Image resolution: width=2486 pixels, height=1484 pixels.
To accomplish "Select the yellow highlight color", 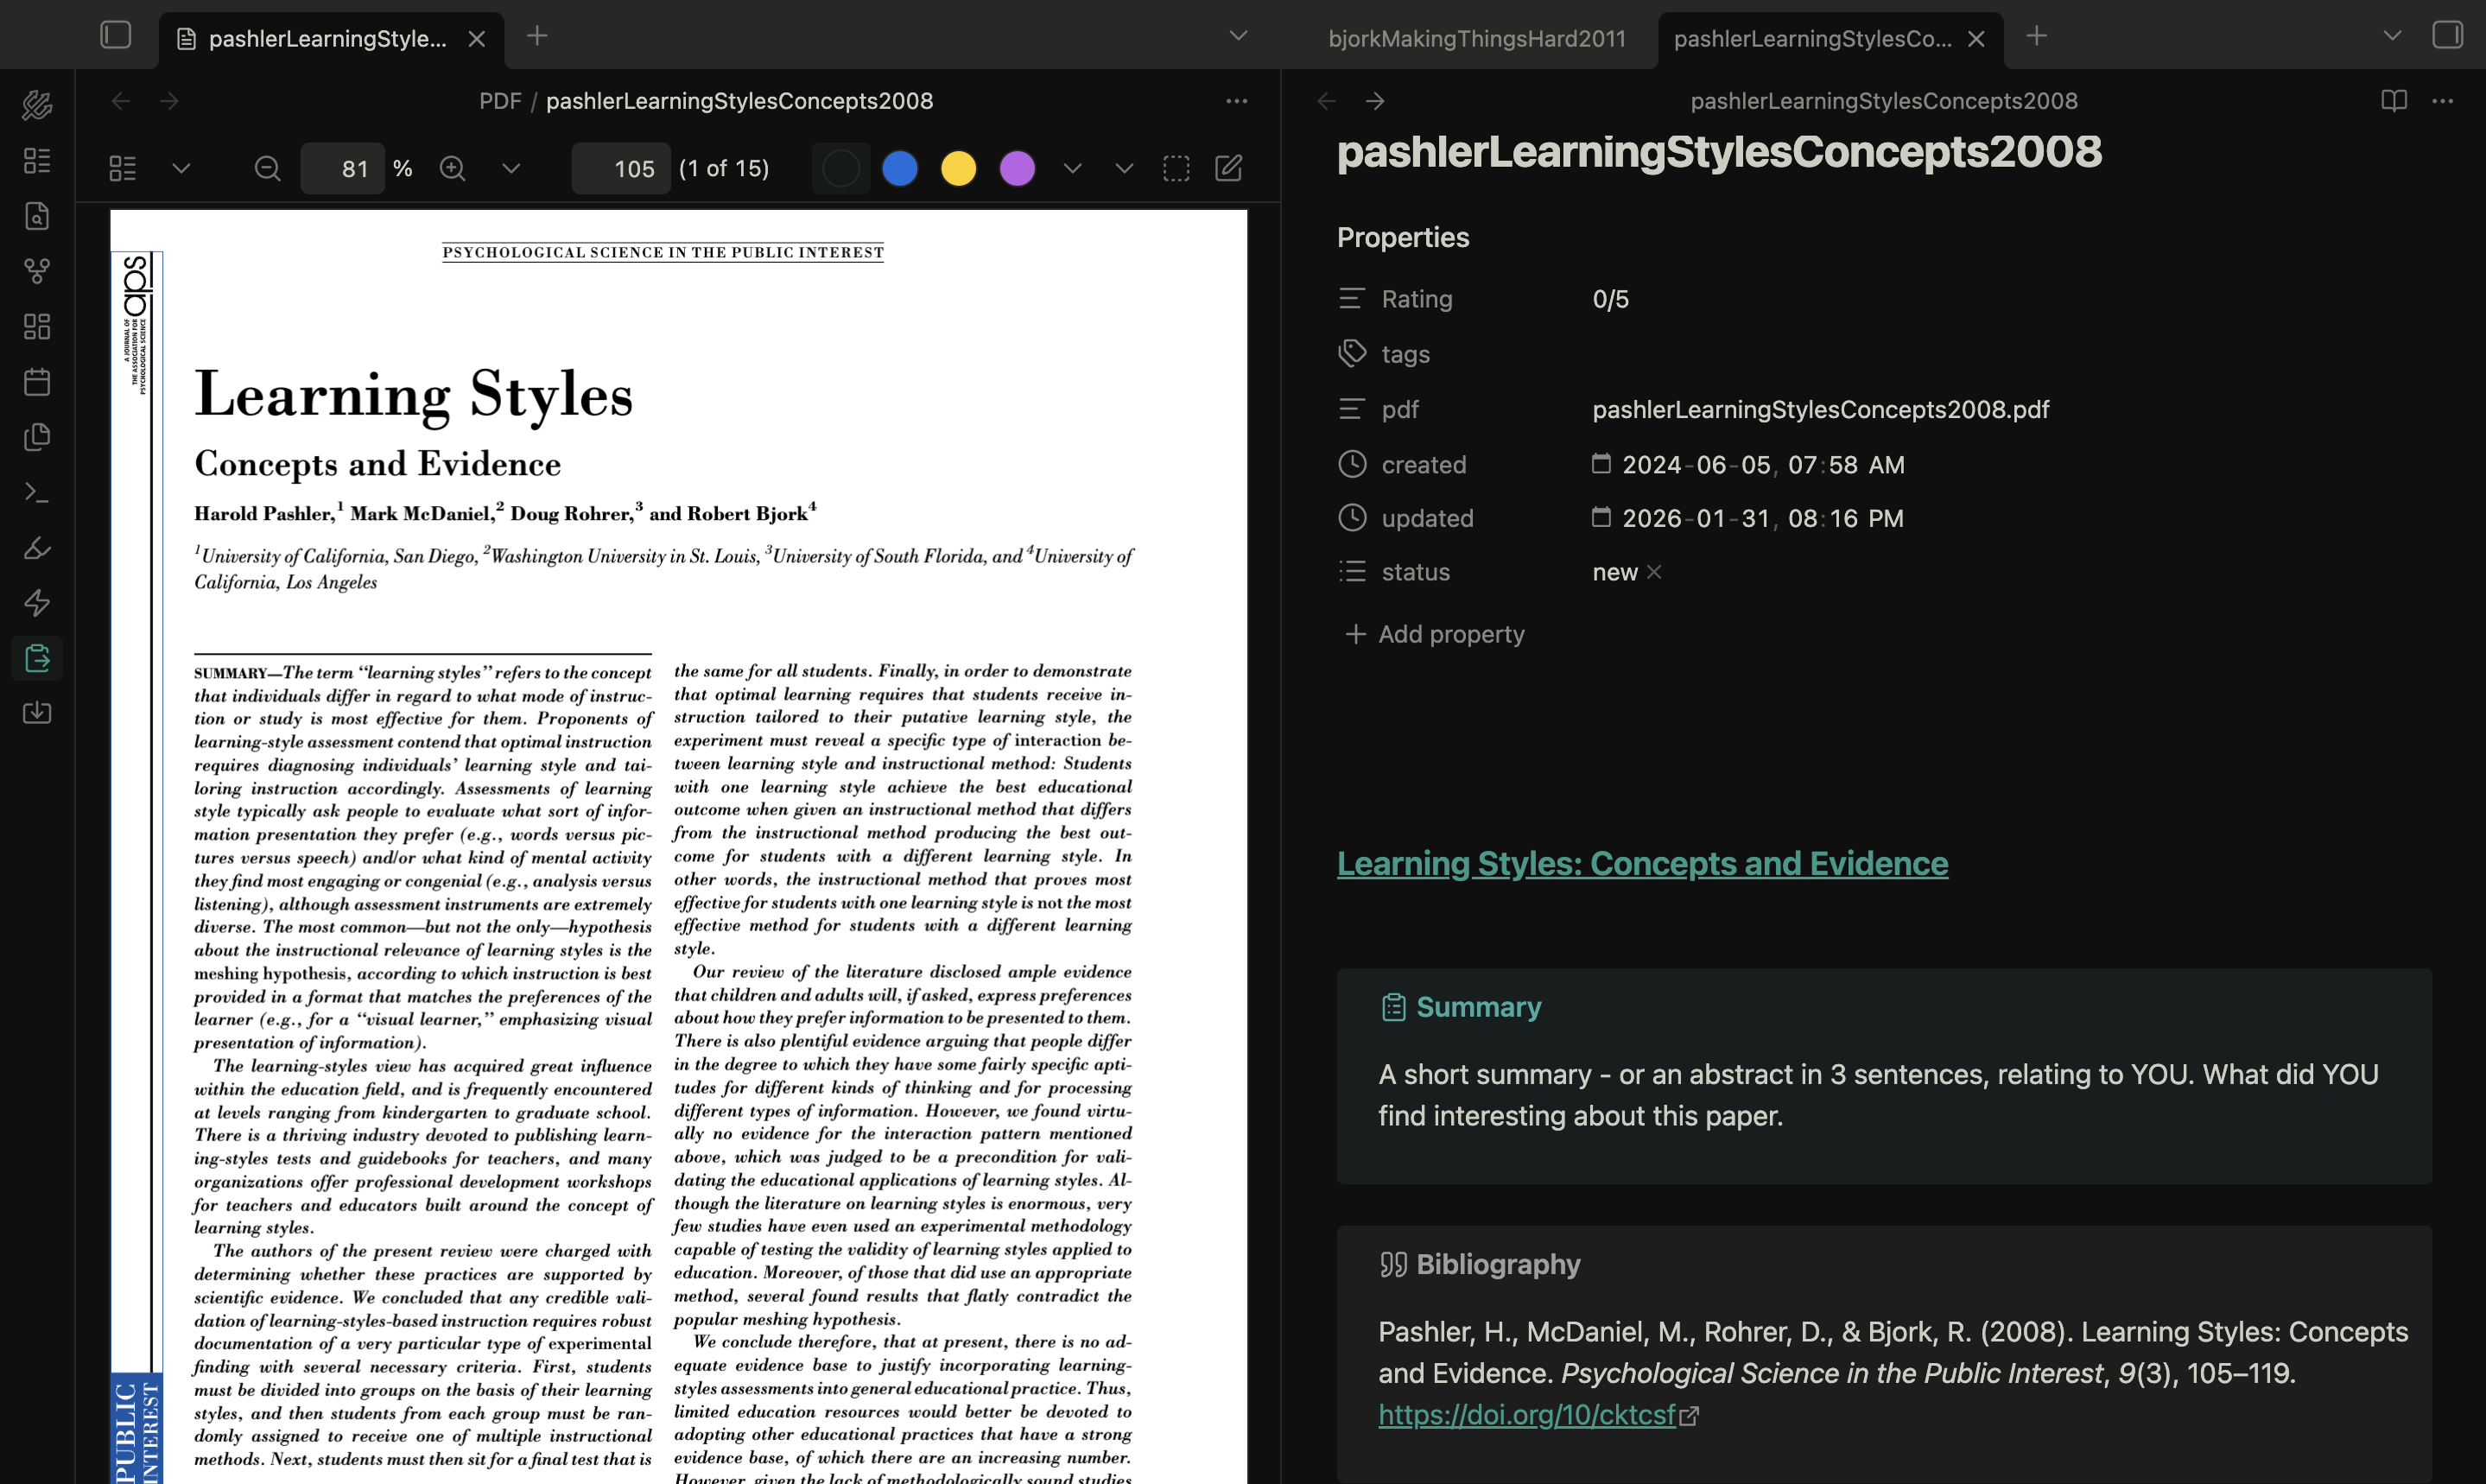I will point(958,168).
